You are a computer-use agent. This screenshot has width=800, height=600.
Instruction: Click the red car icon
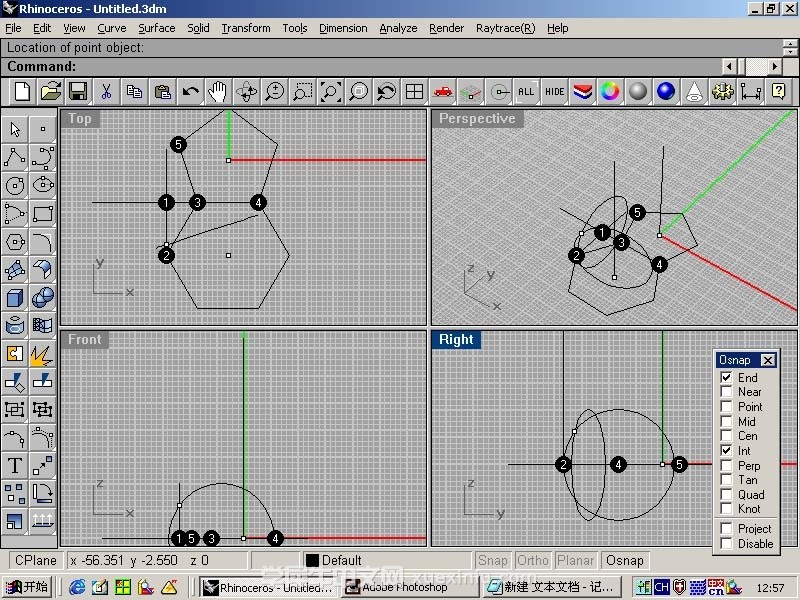[x=442, y=92]
